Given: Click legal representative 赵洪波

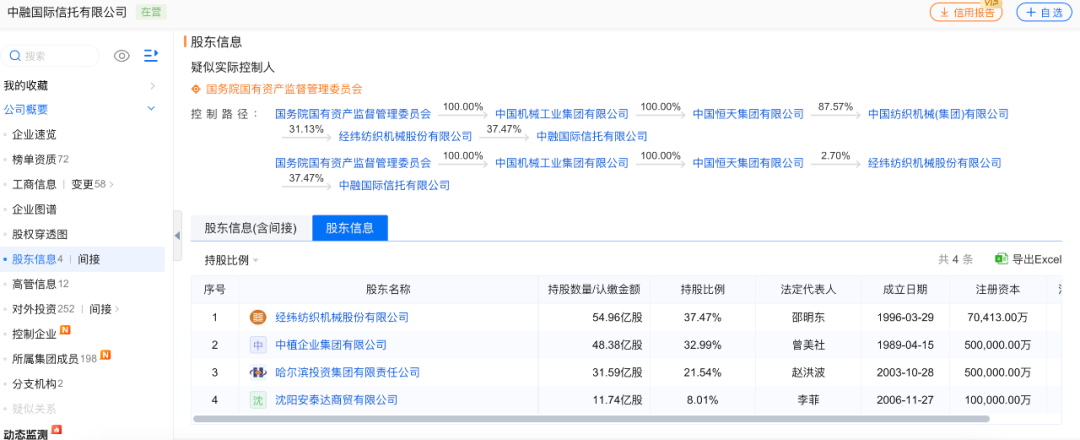Looking at the screenshot, I should pyautogui.click(x=808, y=373).
